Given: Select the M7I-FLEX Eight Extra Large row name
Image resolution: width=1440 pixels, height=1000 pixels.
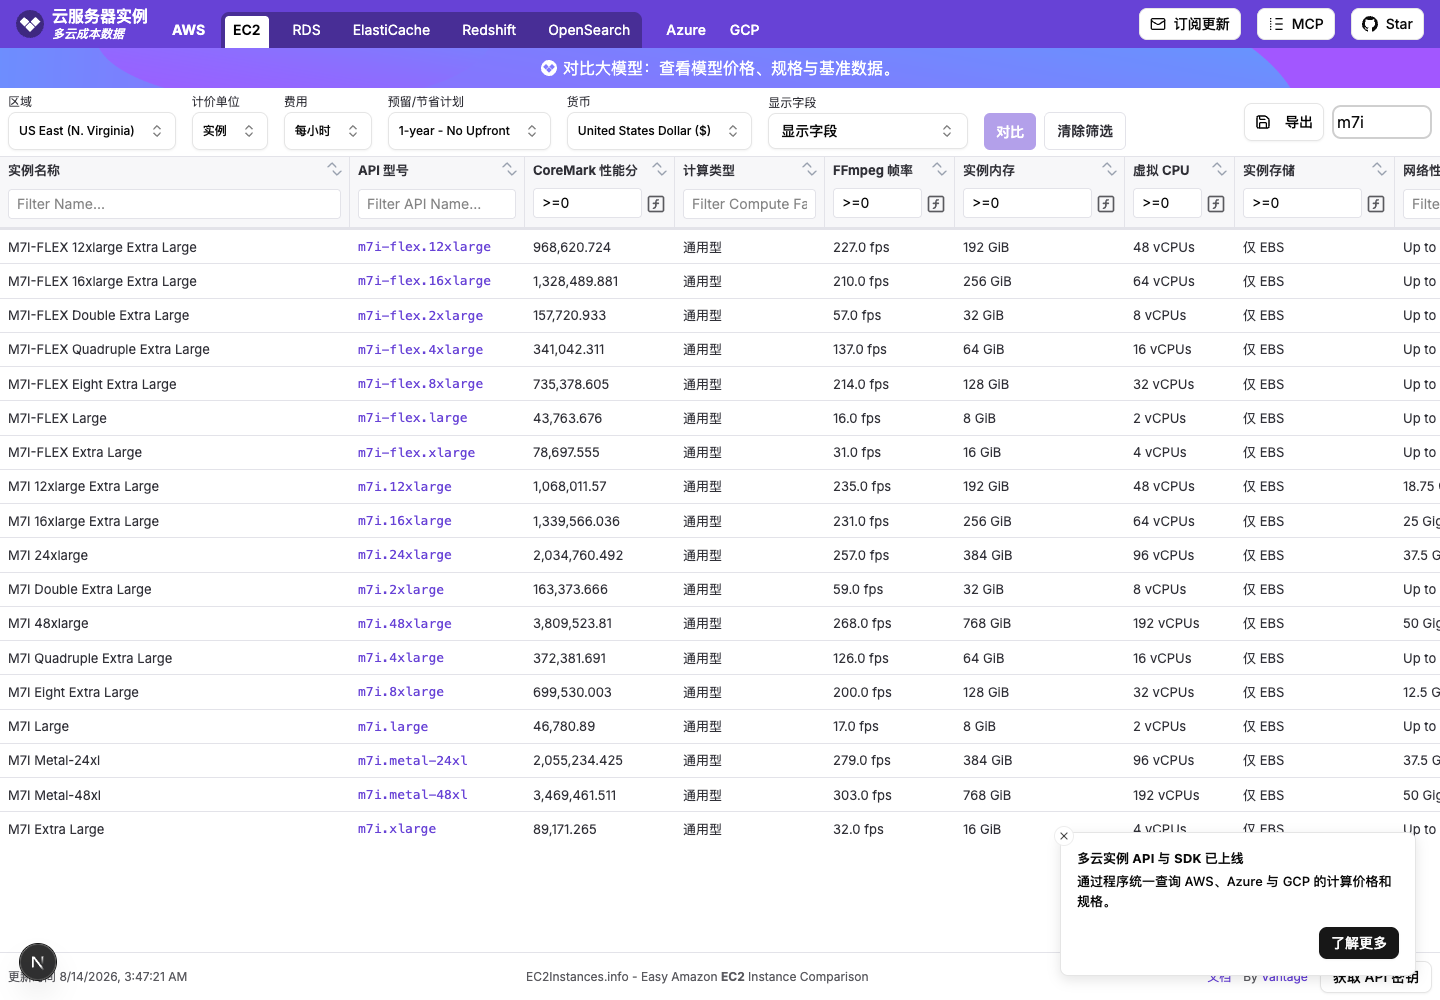Looking at the screenshot, I should tap(92, 384).
